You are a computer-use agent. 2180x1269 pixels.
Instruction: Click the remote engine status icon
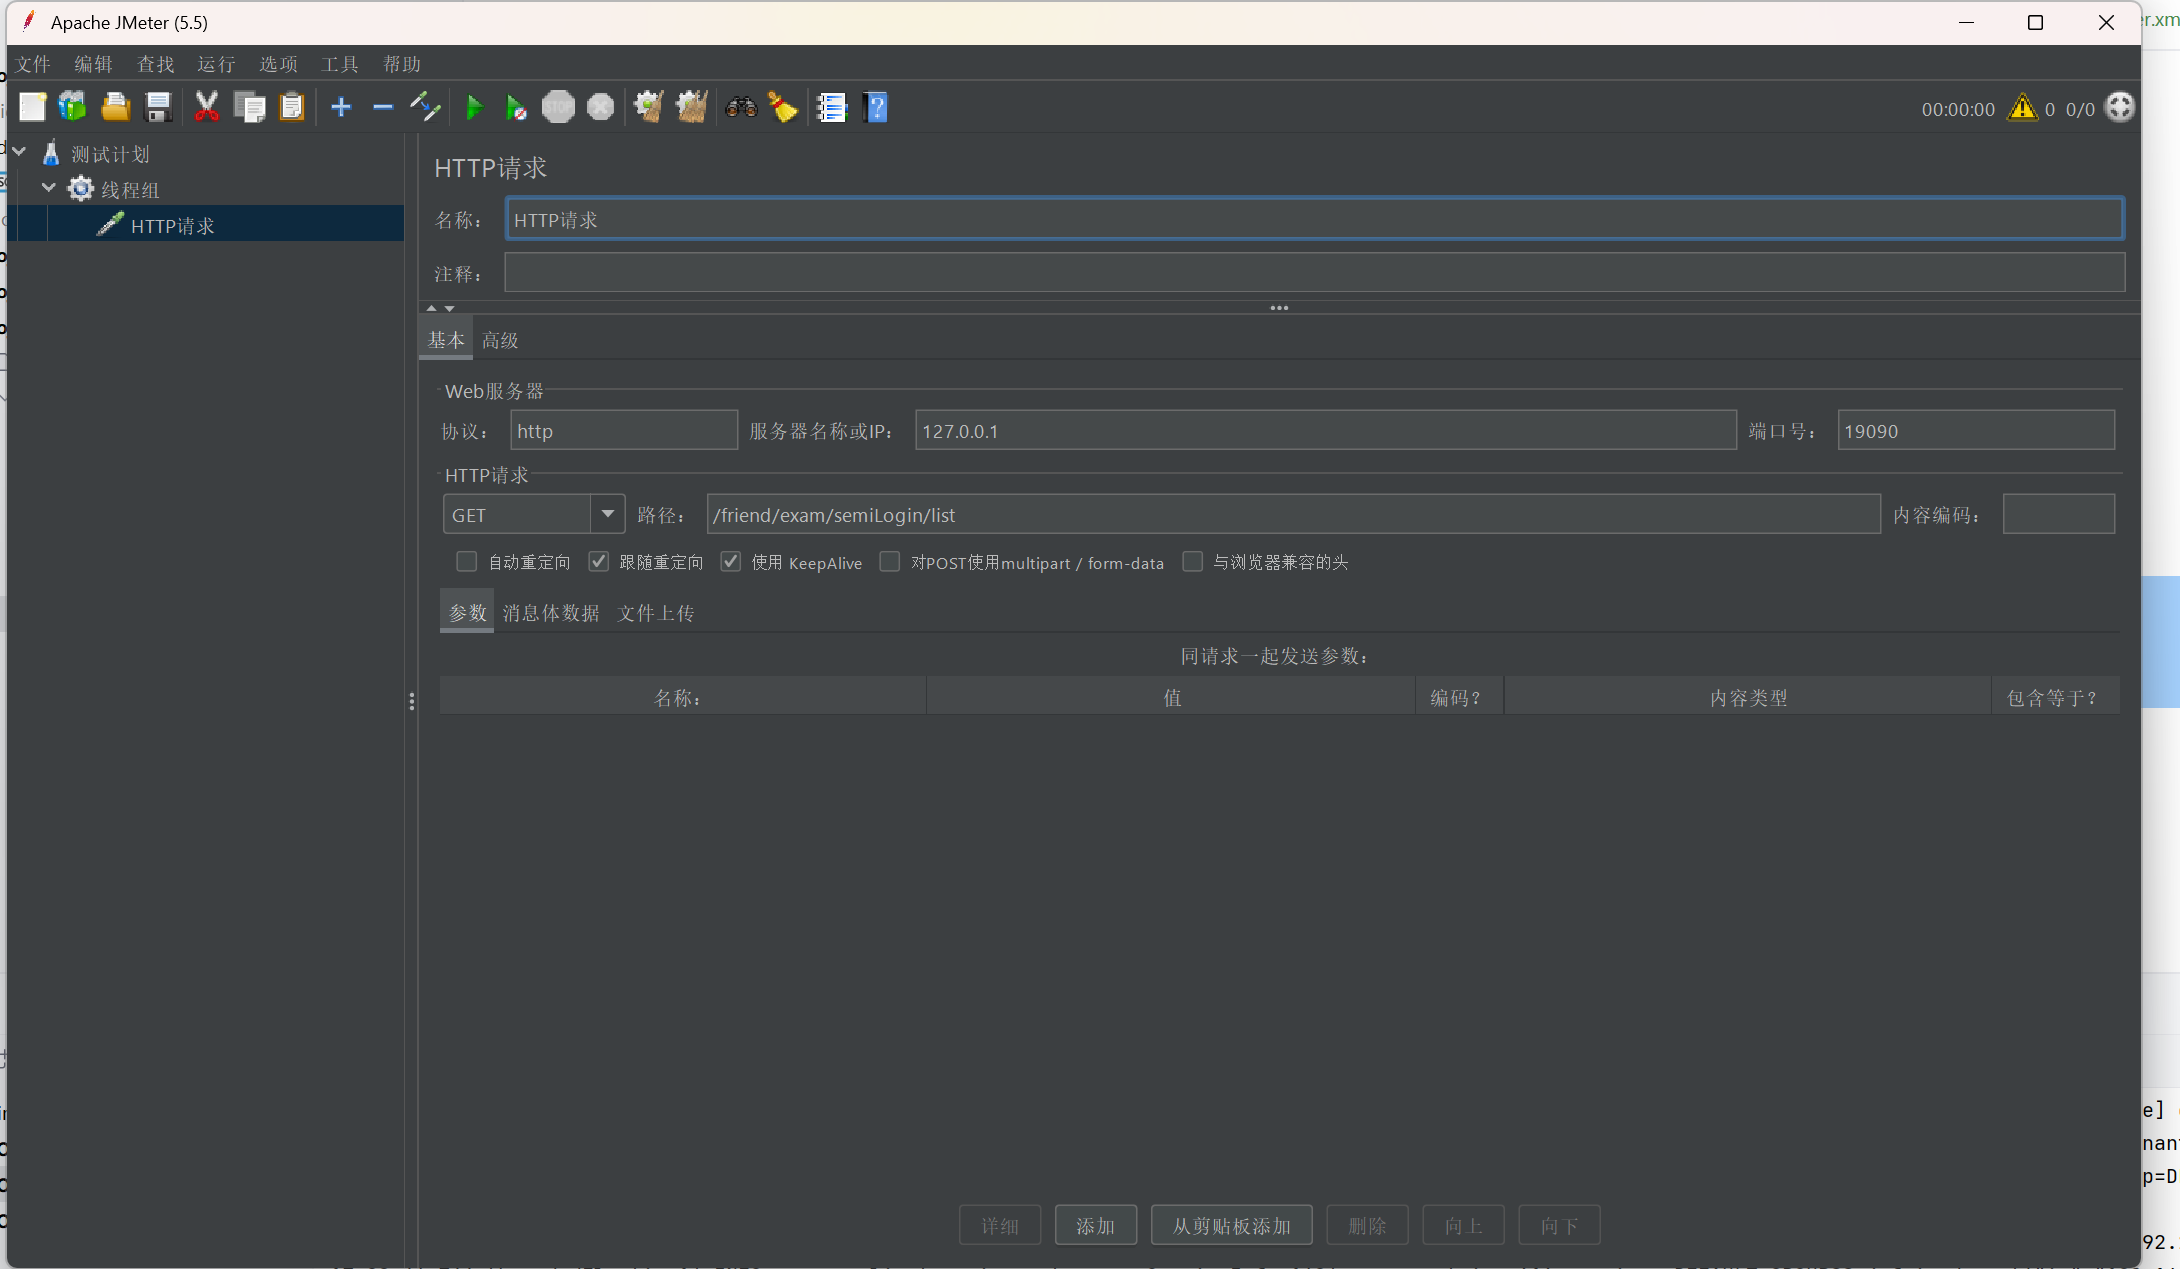(2119, 107)
